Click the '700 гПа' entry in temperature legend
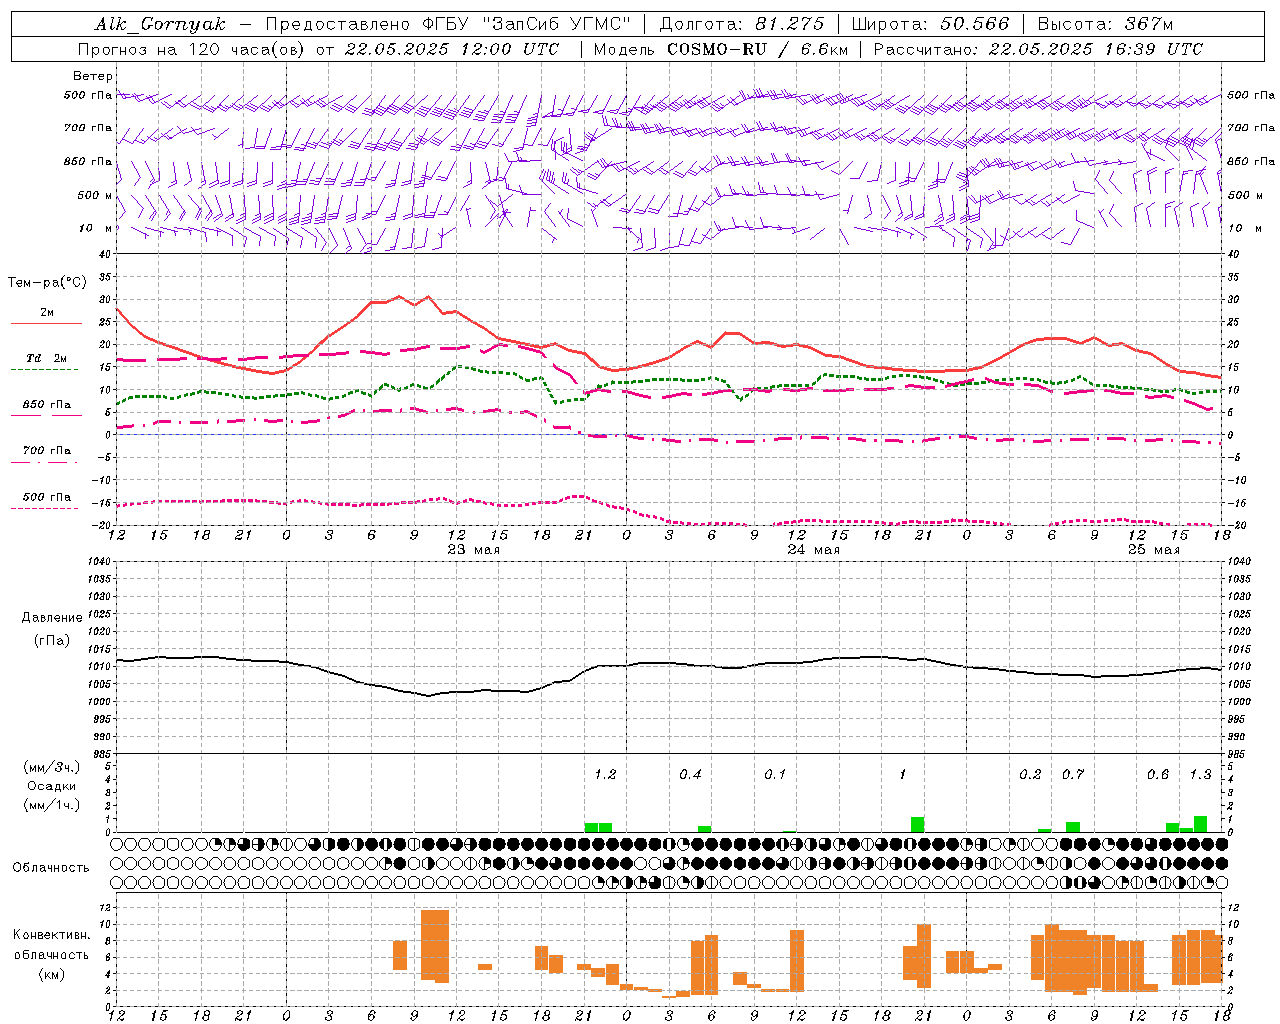Screen dimensions: 1280x1024 pyautogui.click(x=47, y=451)
